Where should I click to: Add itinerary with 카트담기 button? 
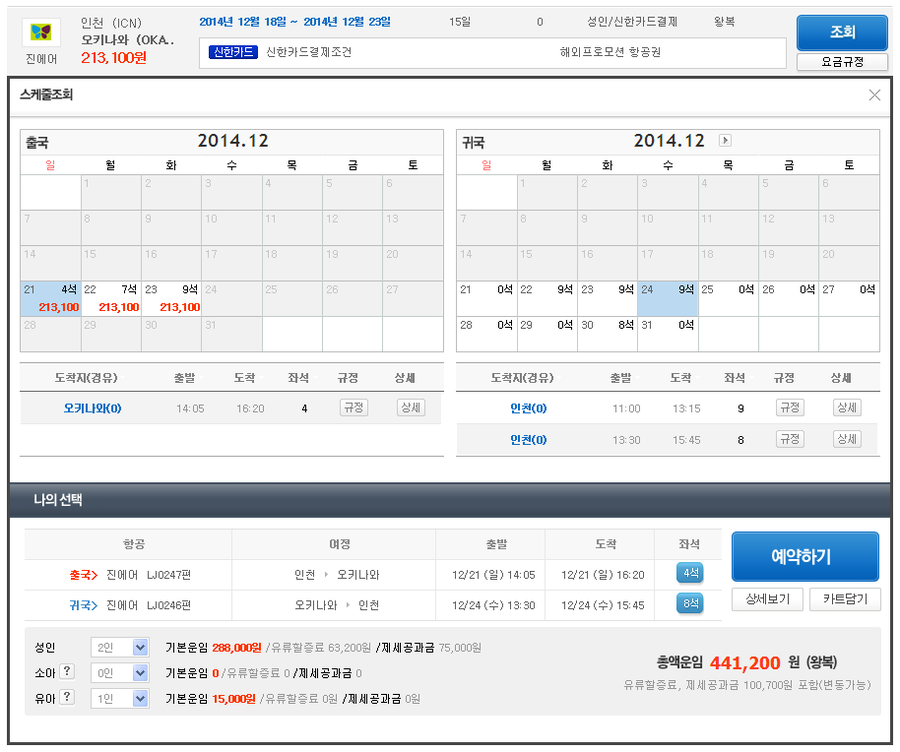click(845, 599)
